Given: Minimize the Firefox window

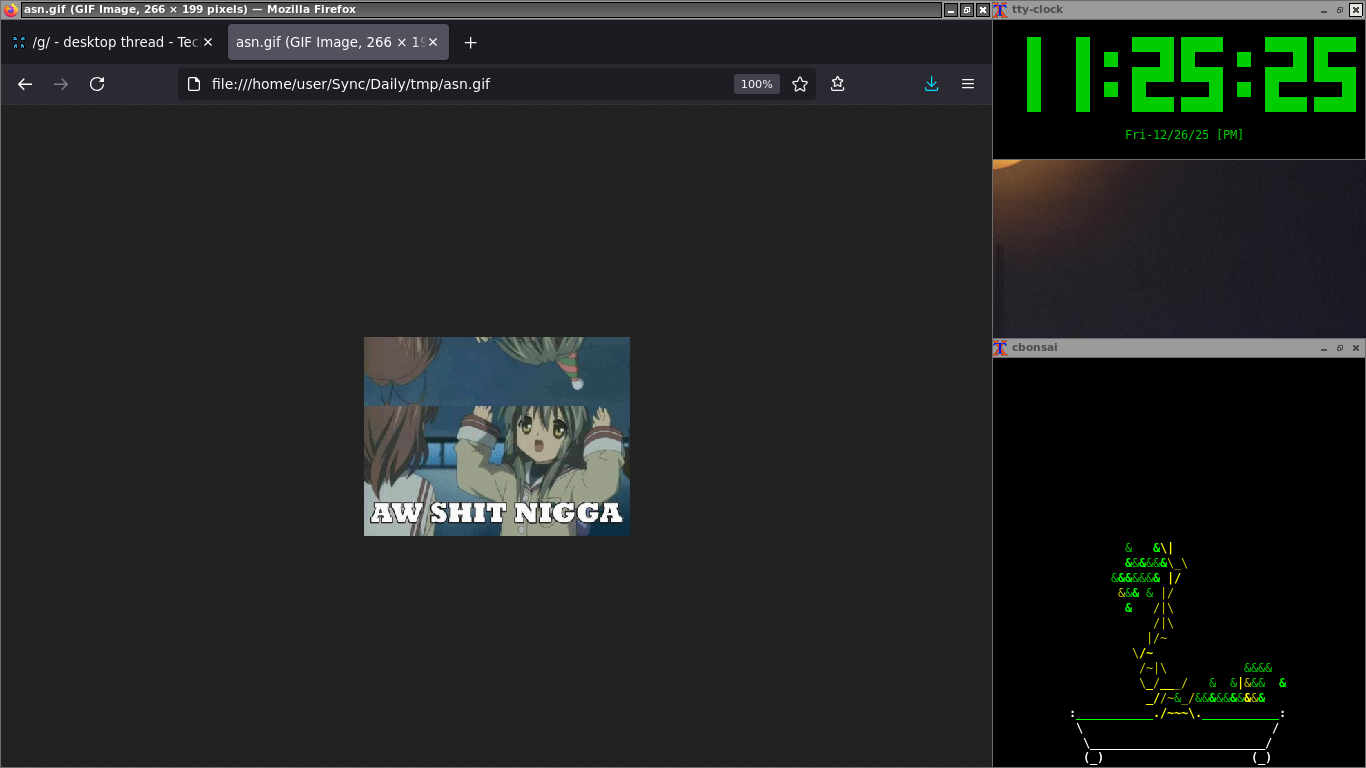Looking at the screenshot, I should 951,10.
